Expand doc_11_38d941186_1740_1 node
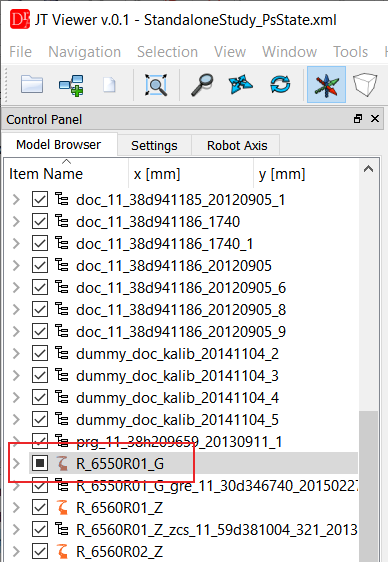 (16, 243)
